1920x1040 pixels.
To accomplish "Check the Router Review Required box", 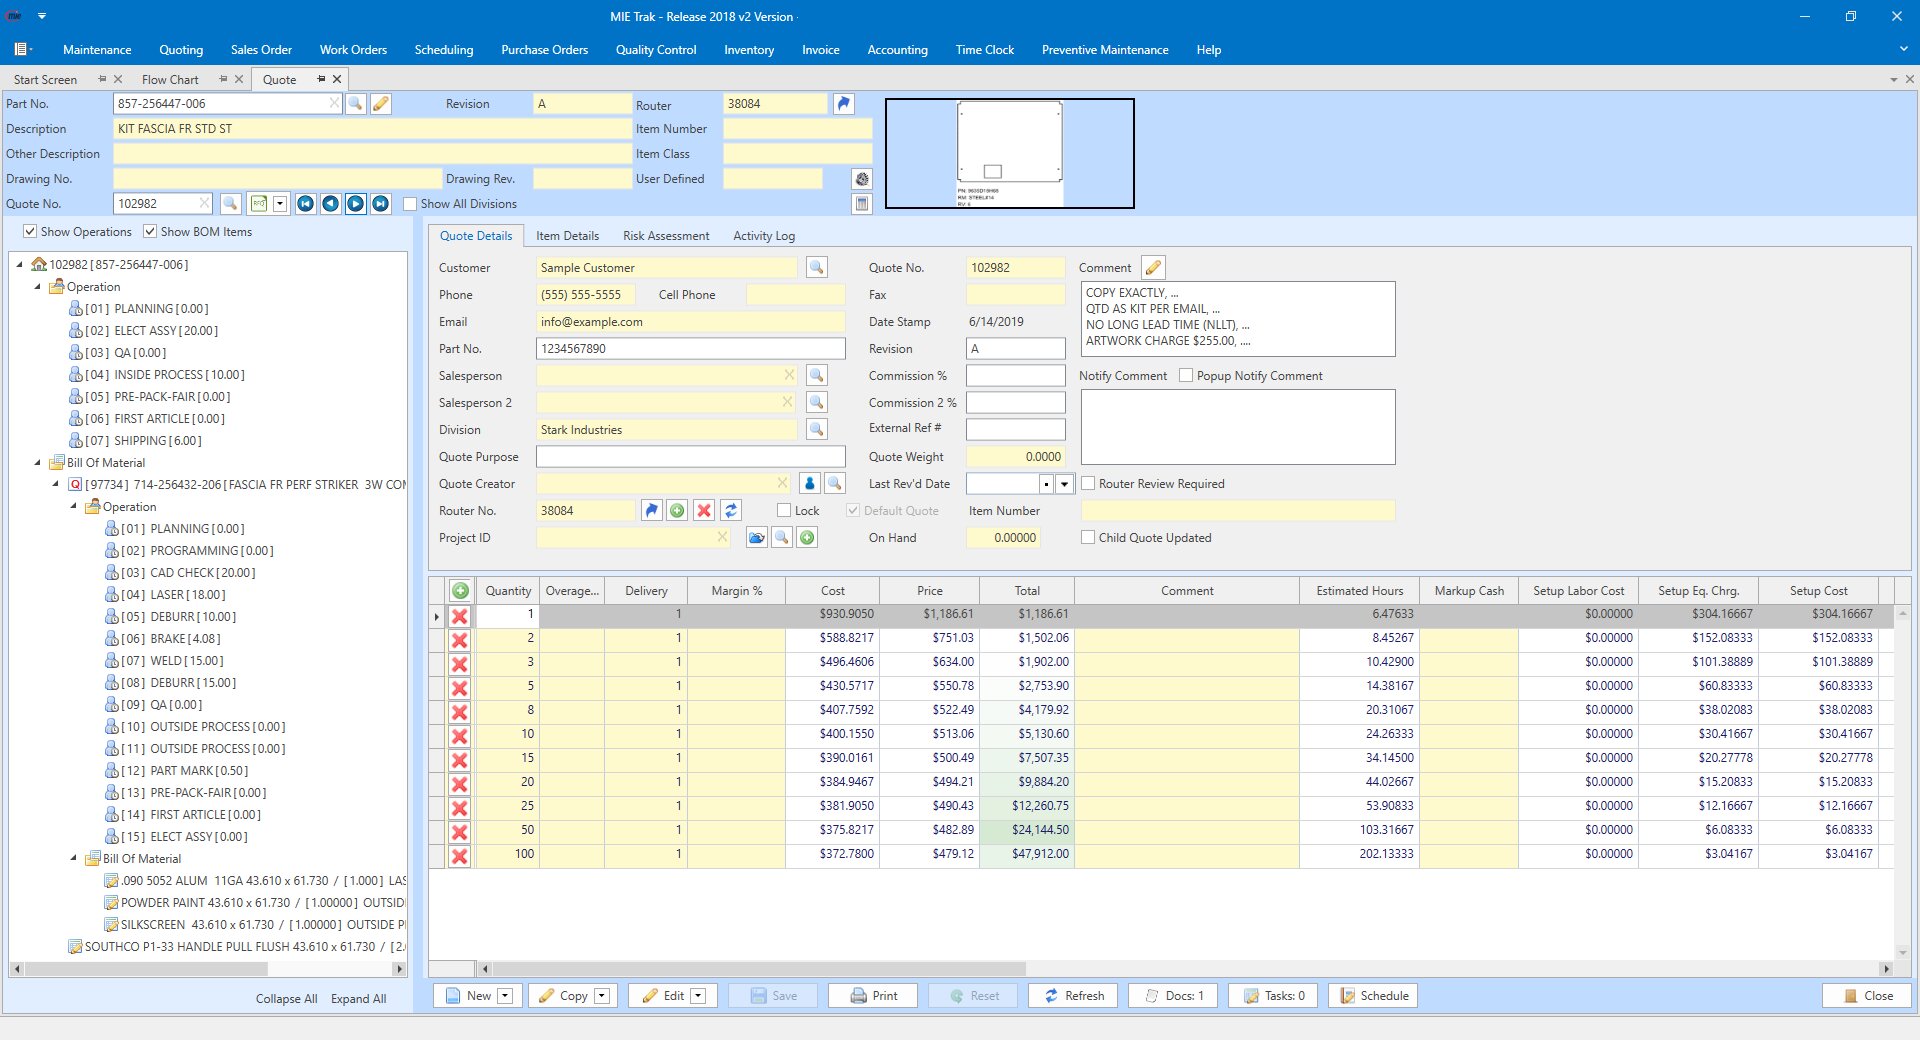I will (1088, 484).
